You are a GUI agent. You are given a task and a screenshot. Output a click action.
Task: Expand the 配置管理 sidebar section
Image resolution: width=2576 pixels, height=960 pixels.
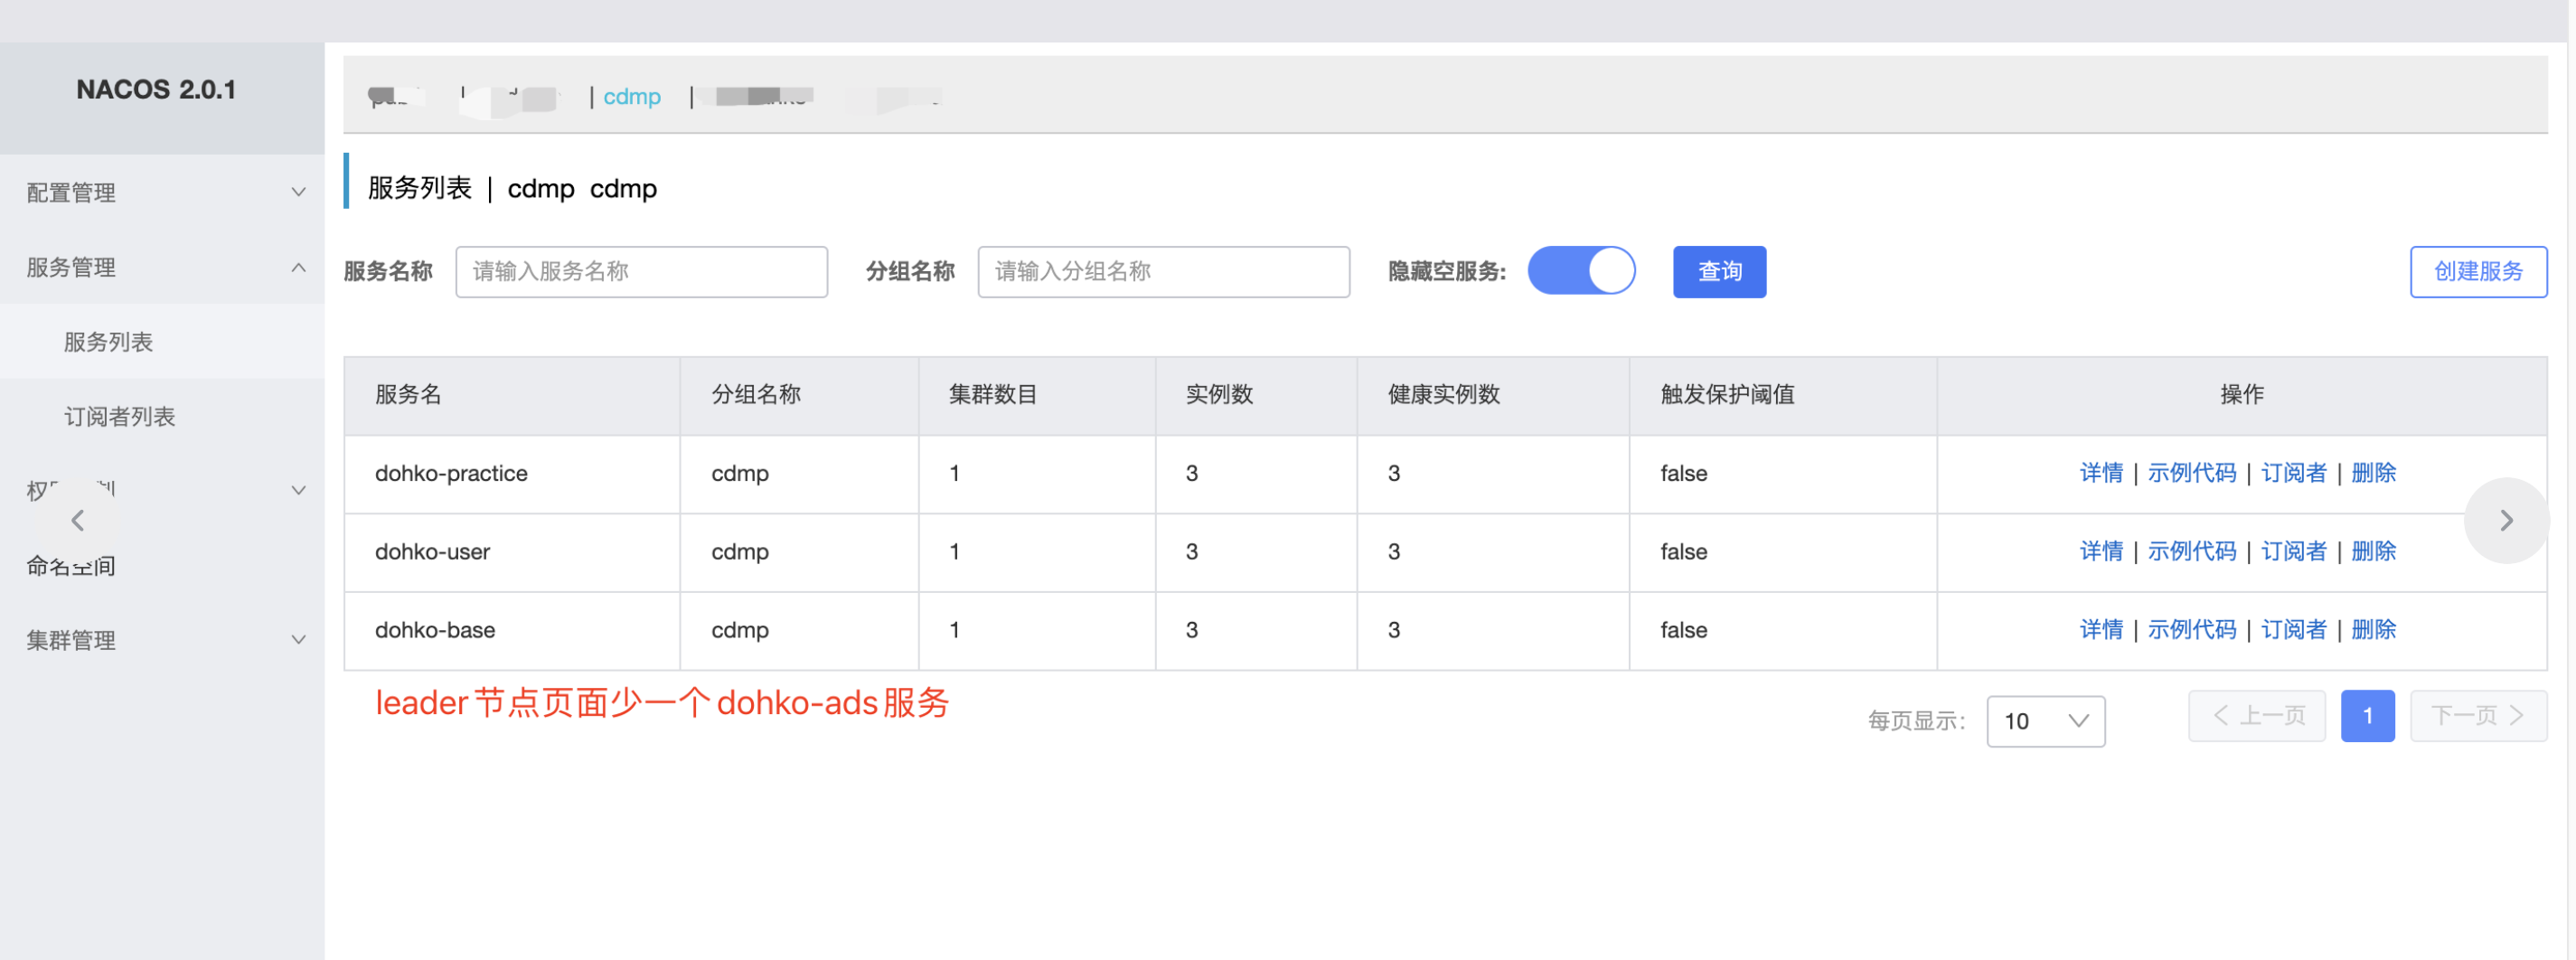(161, 192)
